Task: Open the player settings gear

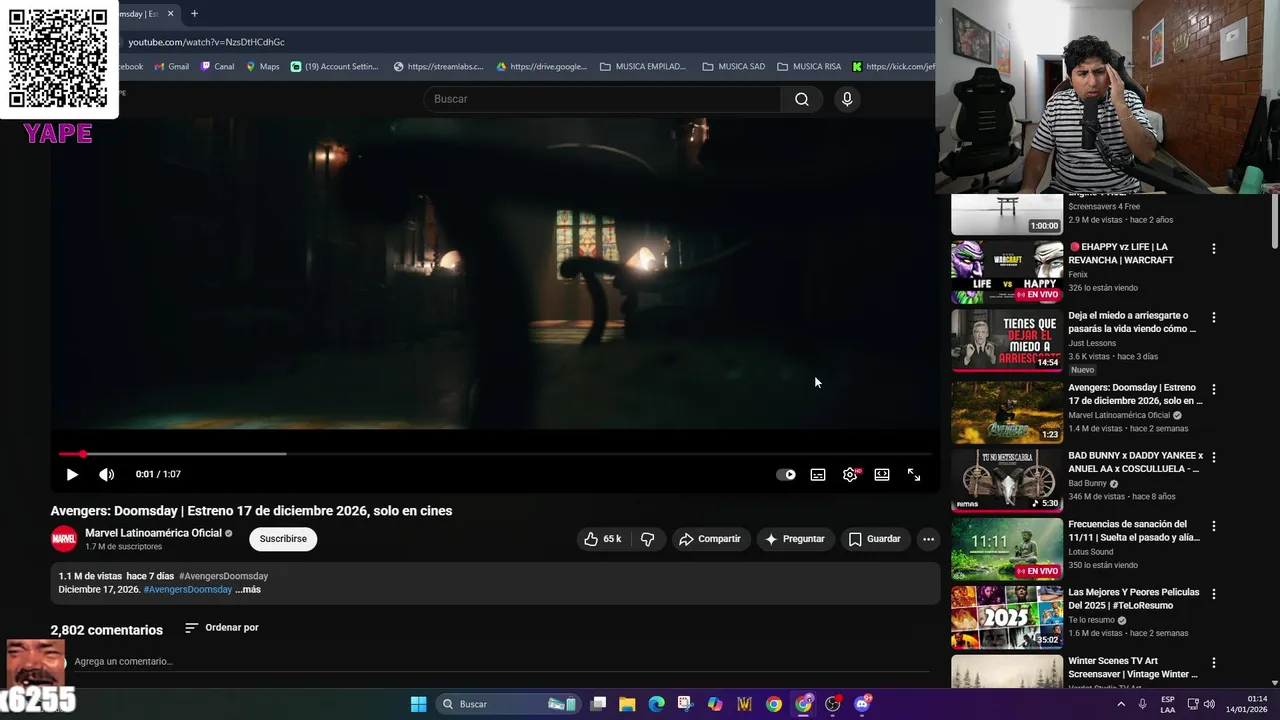Action: (x=850, y=475)
